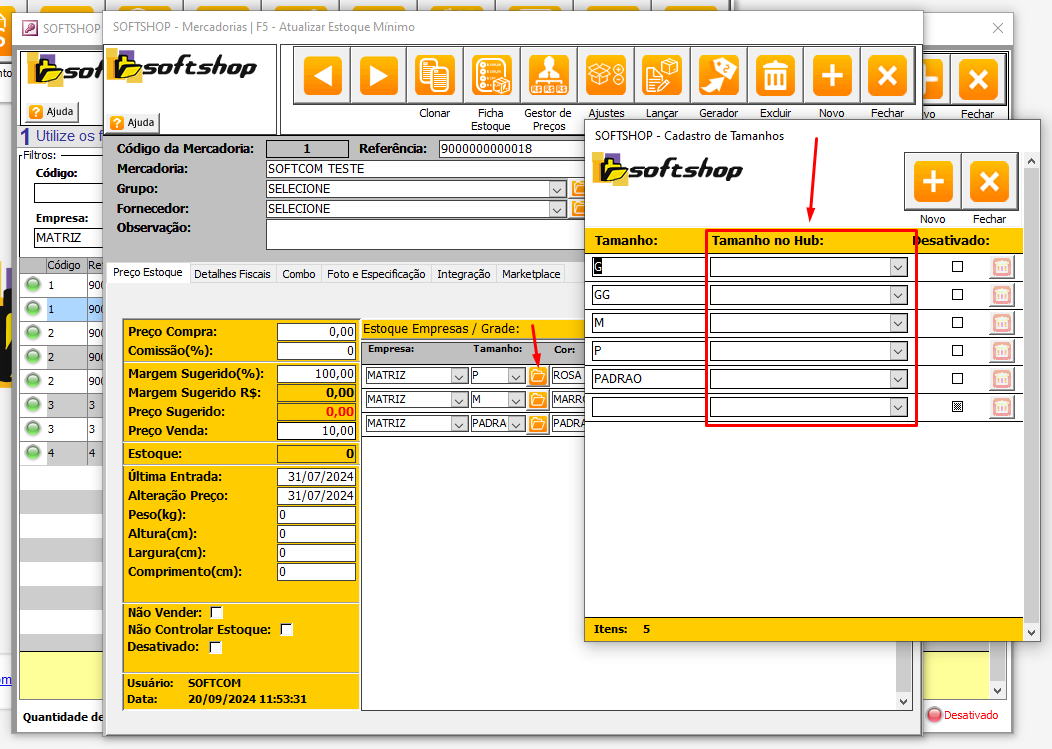Click the Clonar toolbar icon

tap(435, 76)
